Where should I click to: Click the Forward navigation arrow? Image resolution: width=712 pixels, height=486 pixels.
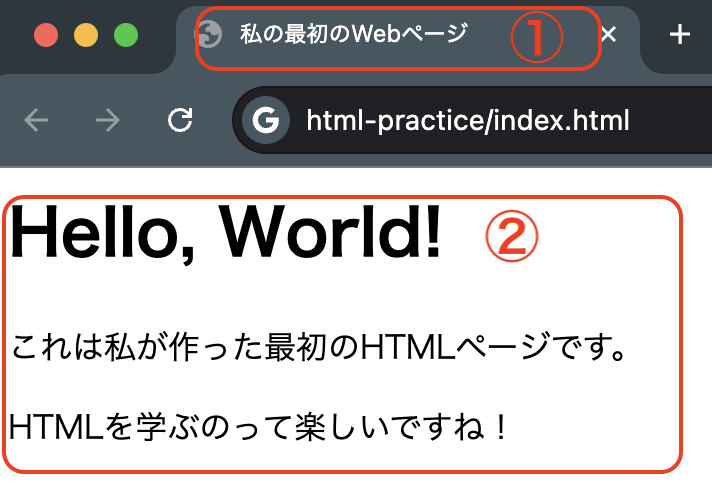click(x=107, y=121)
